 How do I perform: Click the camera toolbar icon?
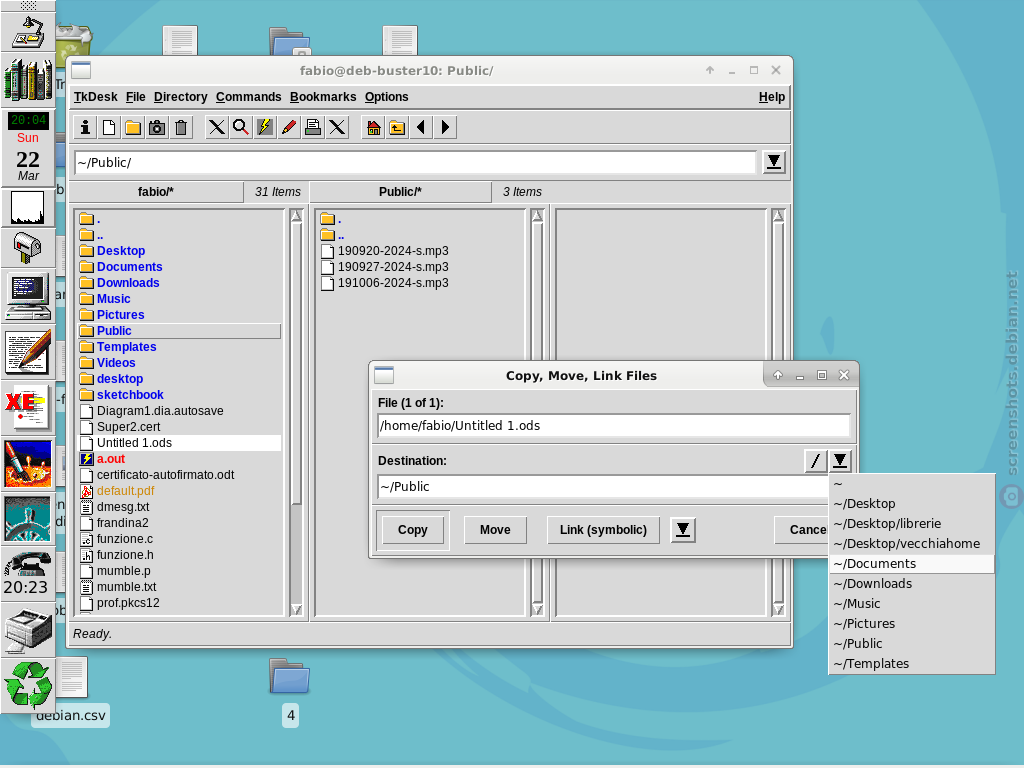pyautogui.click(x=157, y=127)
